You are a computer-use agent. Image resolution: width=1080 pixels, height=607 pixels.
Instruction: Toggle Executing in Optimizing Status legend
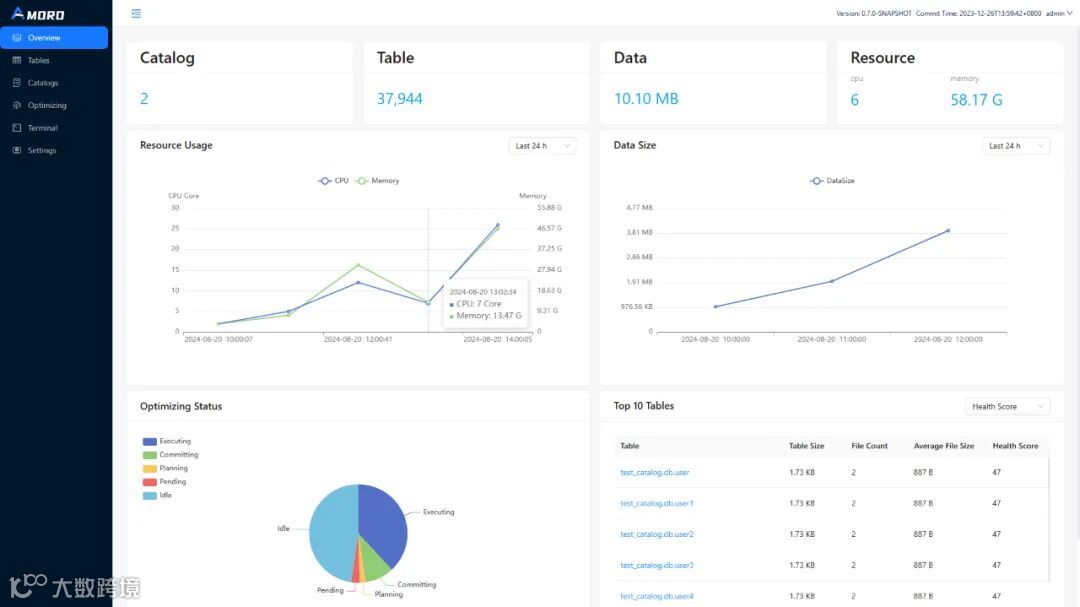click(x=167, y=441)
